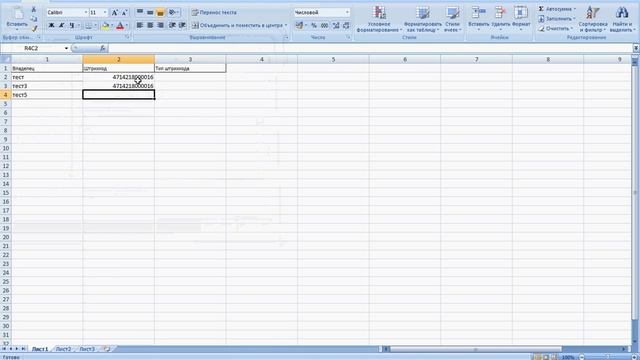The height and width of the screenshot is (360, 640).
Task: Open Форматировать как таблицу gallery
Action: (x=422, y=19)
